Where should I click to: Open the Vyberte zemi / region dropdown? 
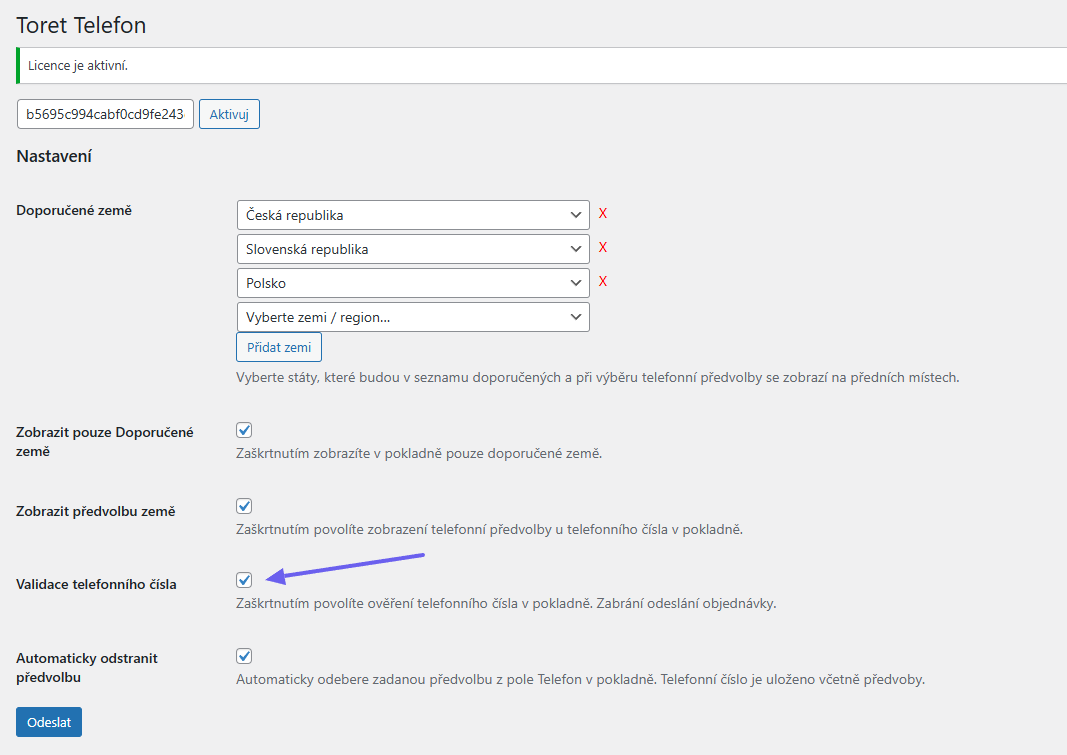tap(412, 317)
